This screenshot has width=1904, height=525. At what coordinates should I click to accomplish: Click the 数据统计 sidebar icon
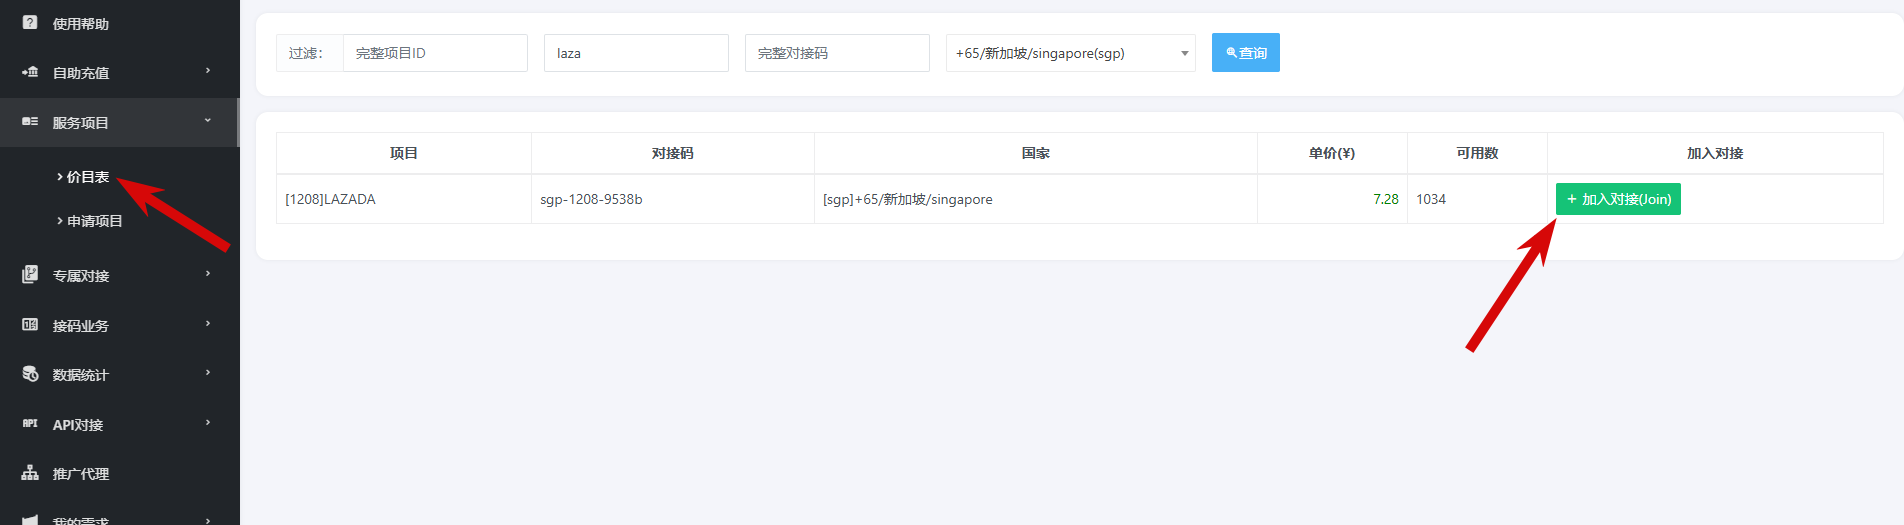coord(30,374)
